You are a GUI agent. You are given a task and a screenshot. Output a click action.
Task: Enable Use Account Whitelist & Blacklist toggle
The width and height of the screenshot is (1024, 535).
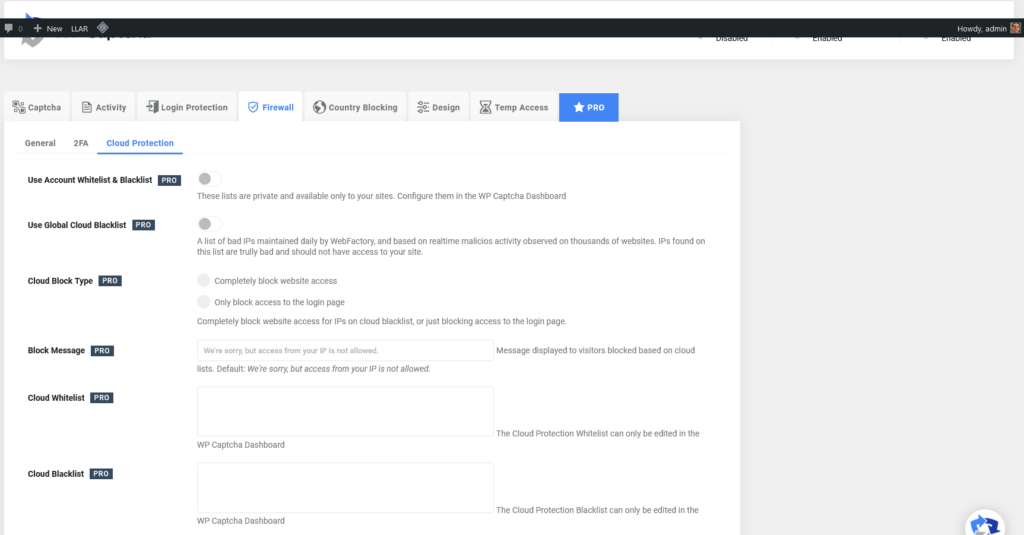pyautogui.click(x=208, y=179)
